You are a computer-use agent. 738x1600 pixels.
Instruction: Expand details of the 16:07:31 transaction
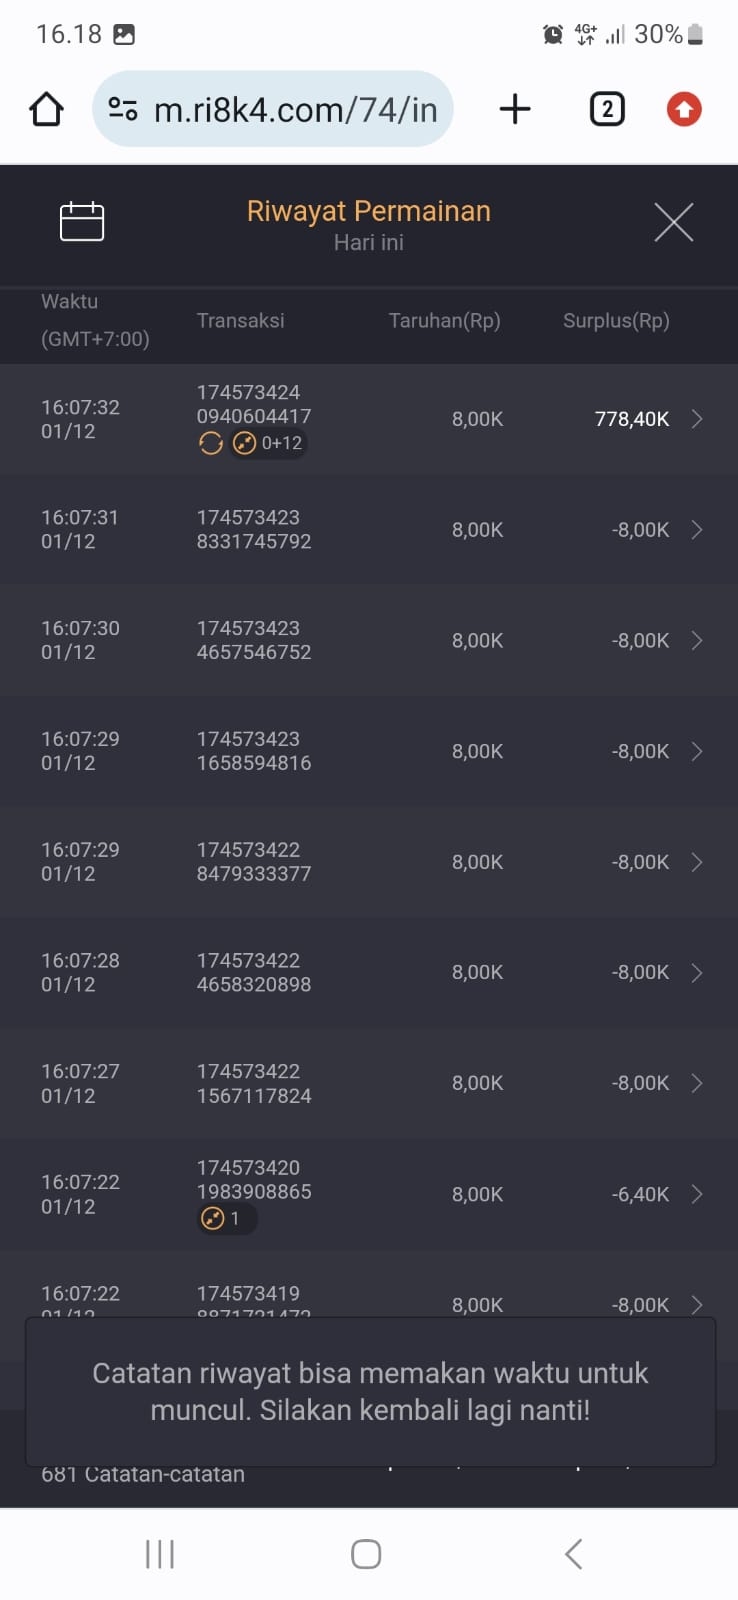pos(697,530)
